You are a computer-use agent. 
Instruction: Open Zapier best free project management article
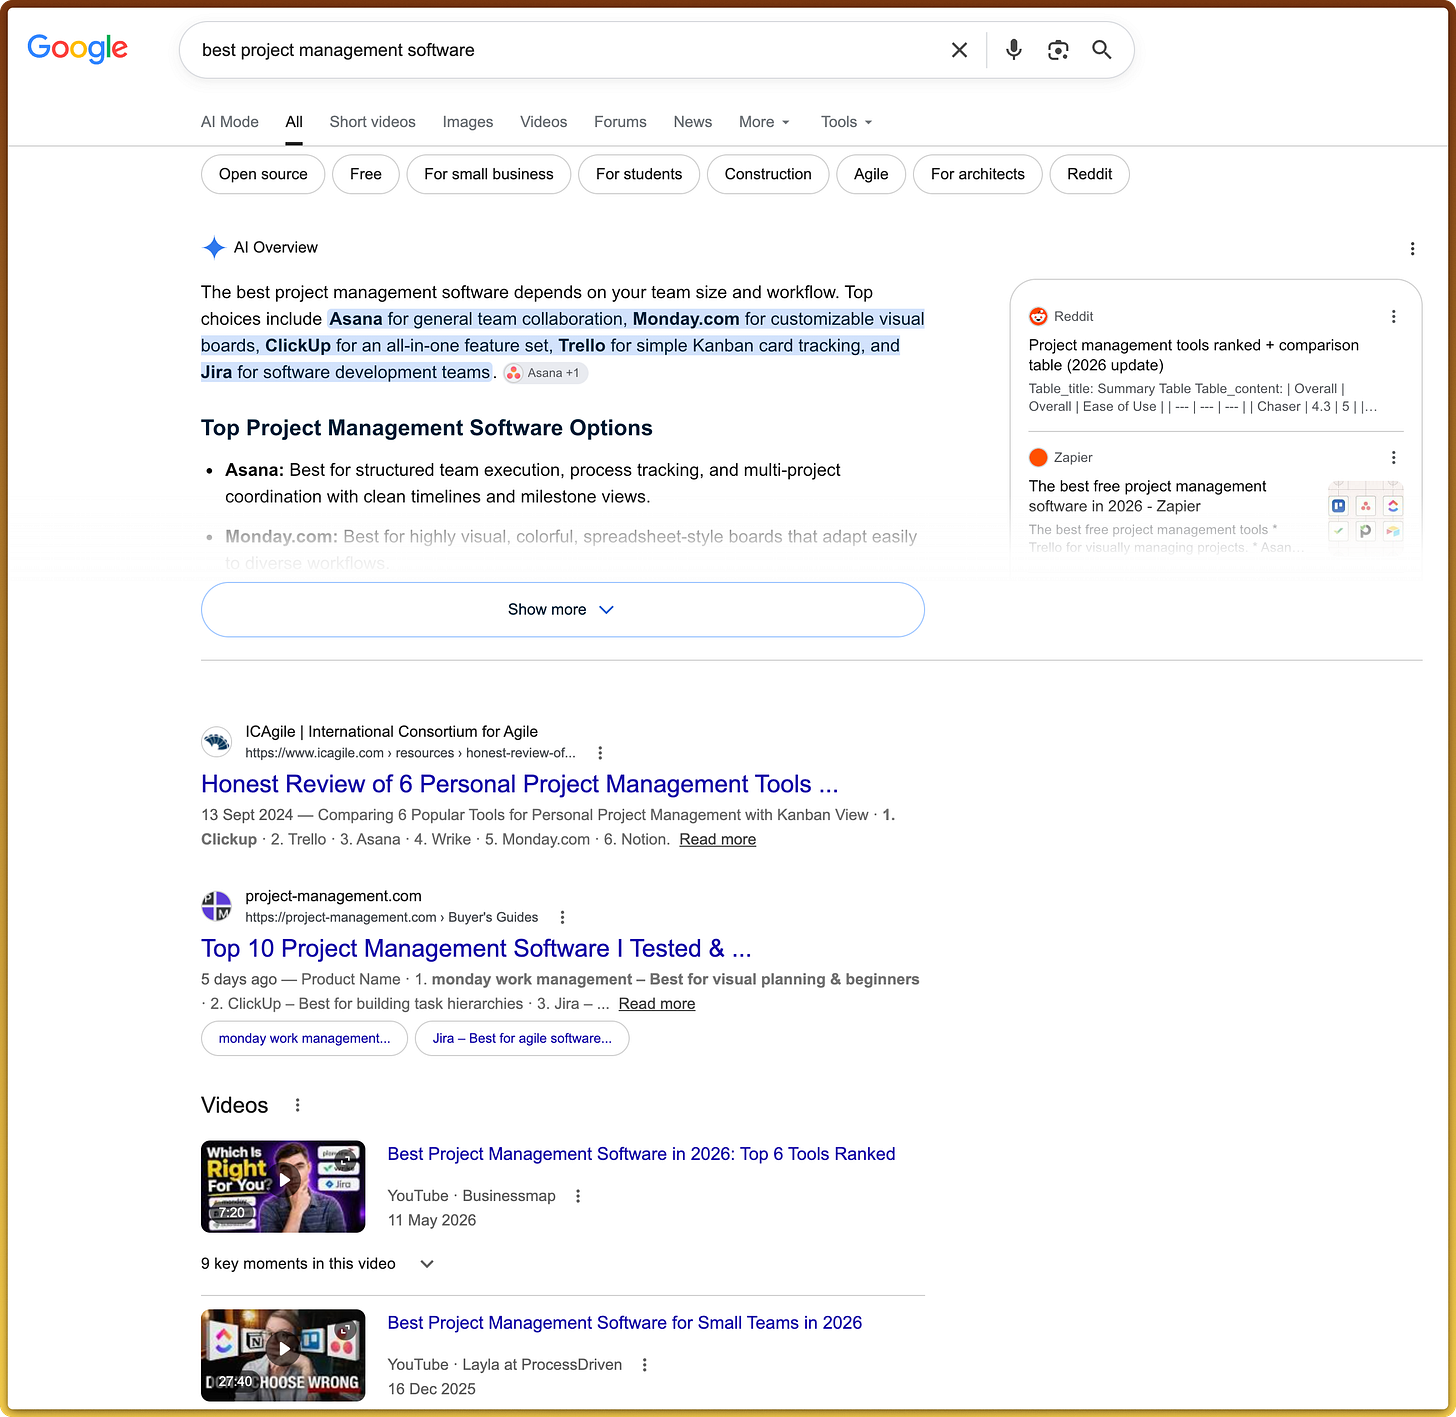1148,496
